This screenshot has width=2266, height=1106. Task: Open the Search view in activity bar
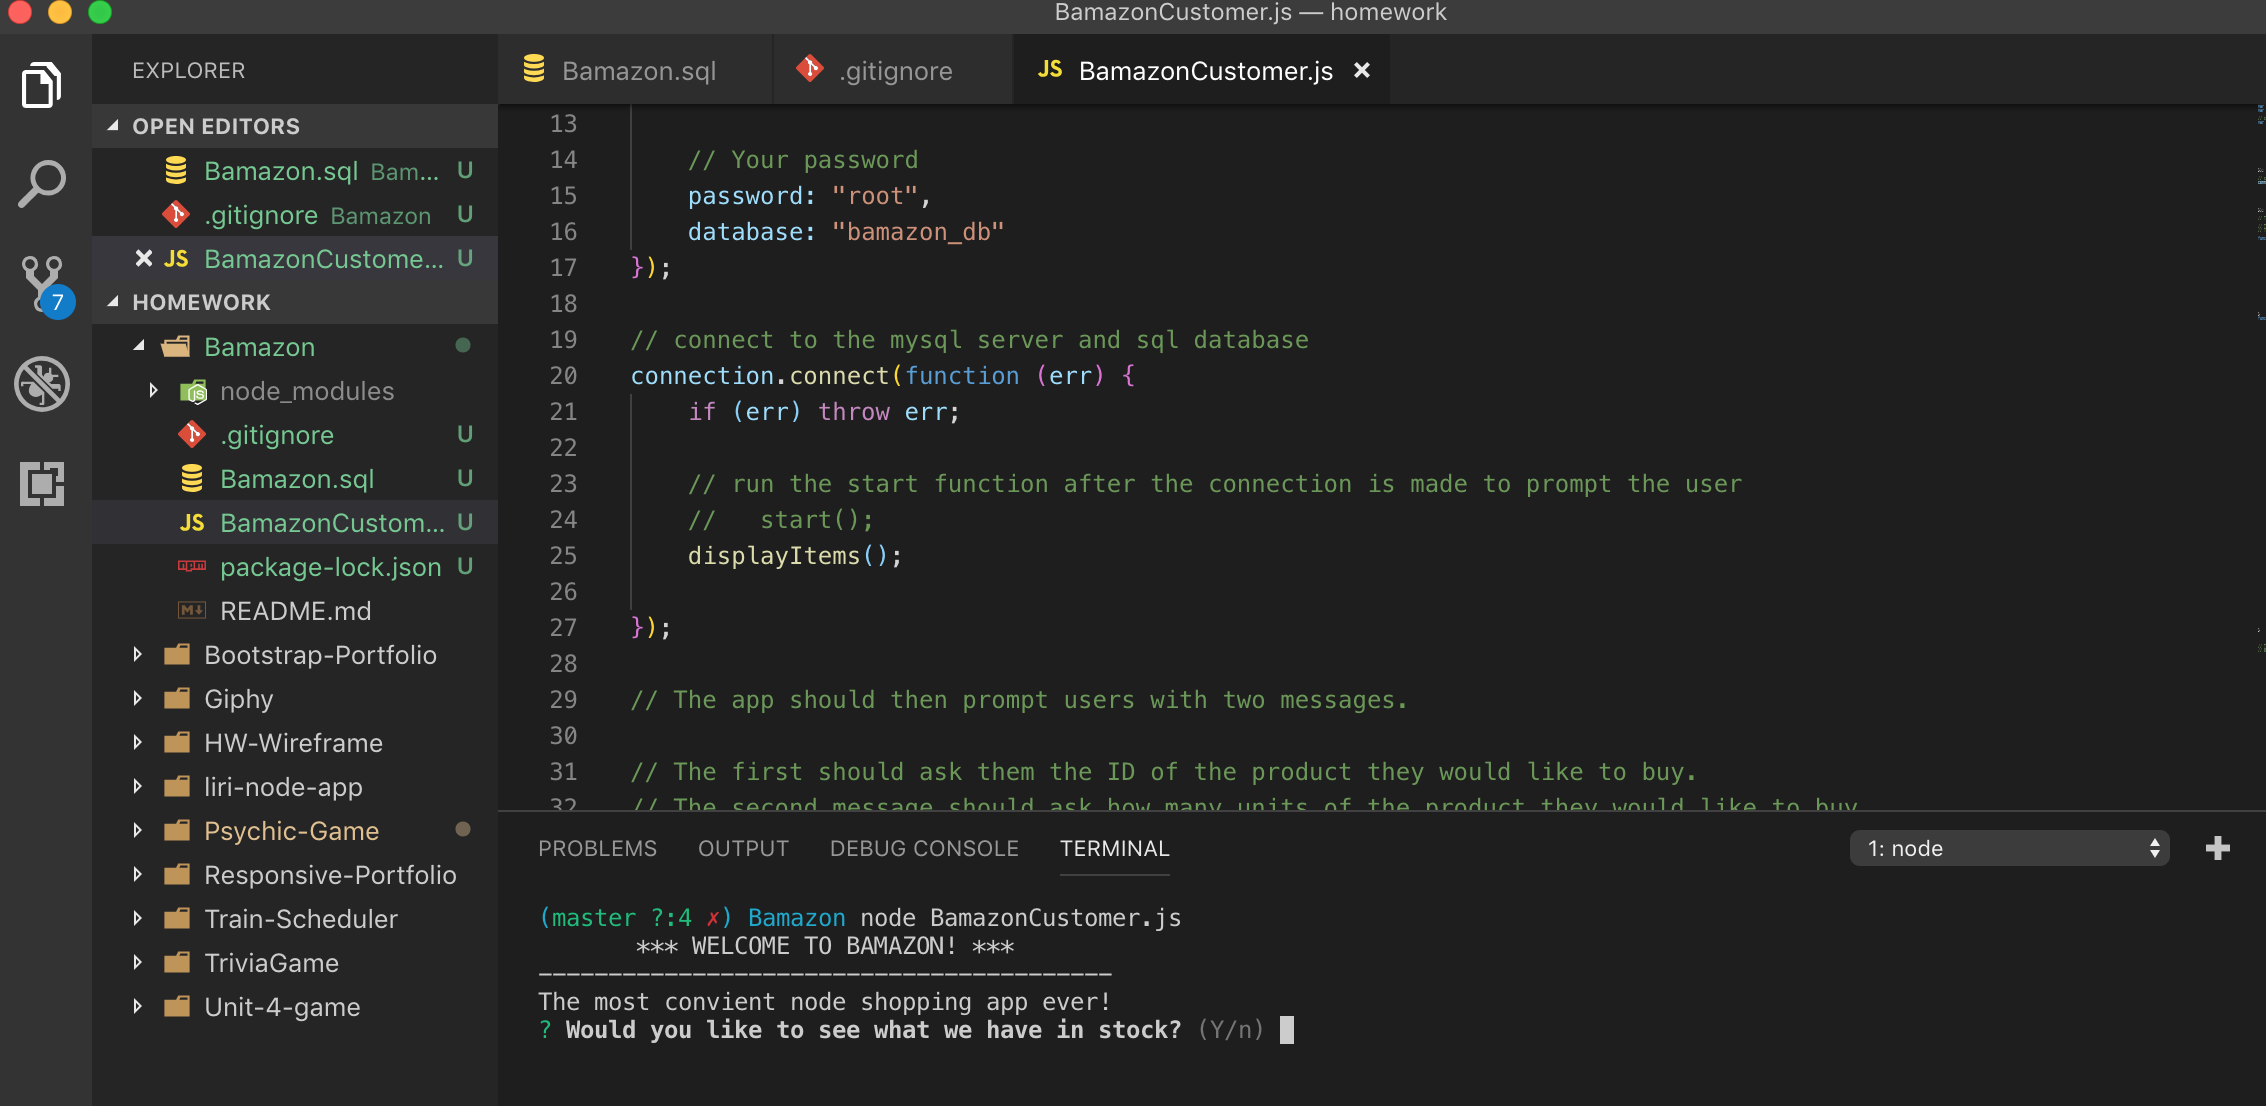[x=42, y=185]
